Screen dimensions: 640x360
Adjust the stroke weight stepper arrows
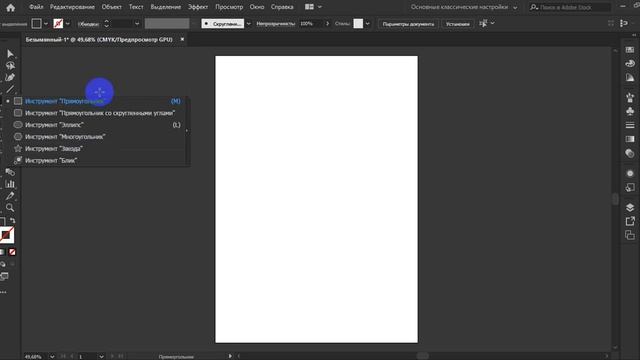click(107, 24)
